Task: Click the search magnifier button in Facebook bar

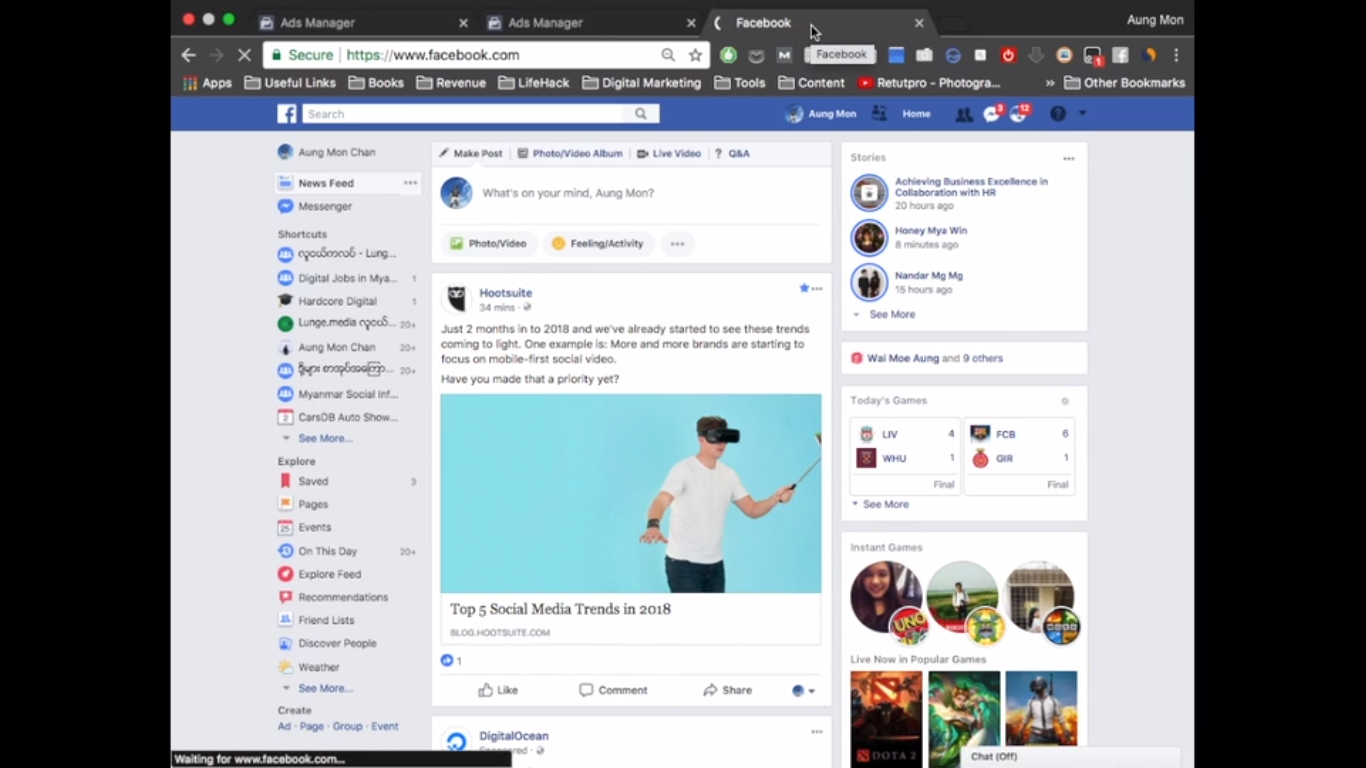Action: (641, 114)
